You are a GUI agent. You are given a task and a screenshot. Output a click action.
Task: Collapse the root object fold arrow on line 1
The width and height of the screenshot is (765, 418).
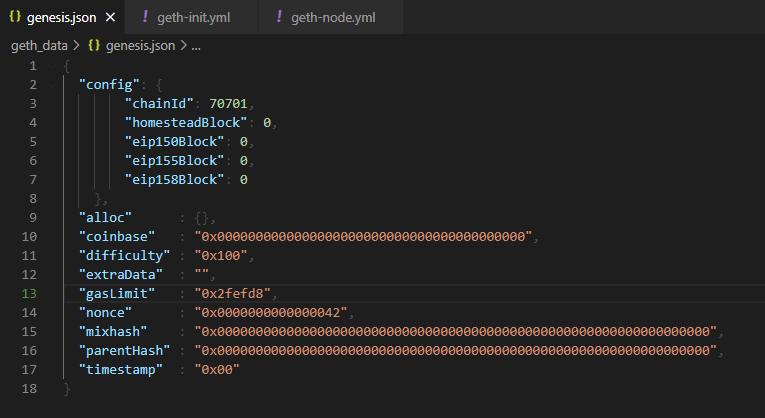[52, 66]
